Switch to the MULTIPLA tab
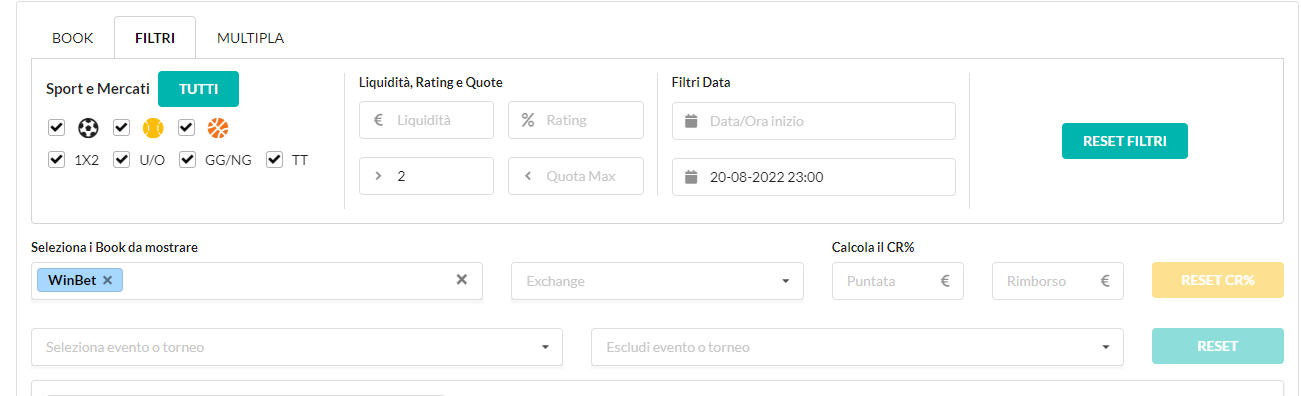 [251, 38]
